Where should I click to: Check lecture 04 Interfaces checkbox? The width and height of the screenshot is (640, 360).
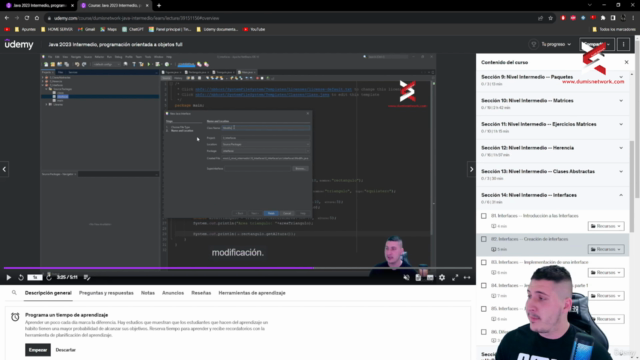(484, 285)
